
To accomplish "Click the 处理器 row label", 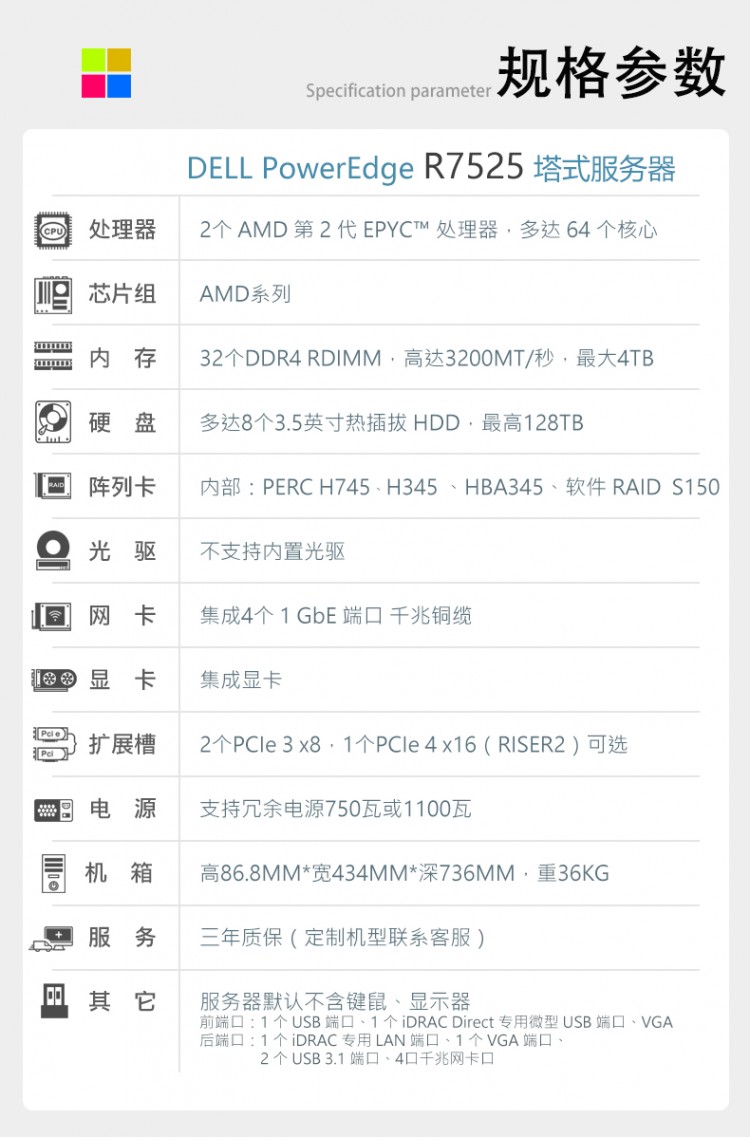I will coord(122,229).
